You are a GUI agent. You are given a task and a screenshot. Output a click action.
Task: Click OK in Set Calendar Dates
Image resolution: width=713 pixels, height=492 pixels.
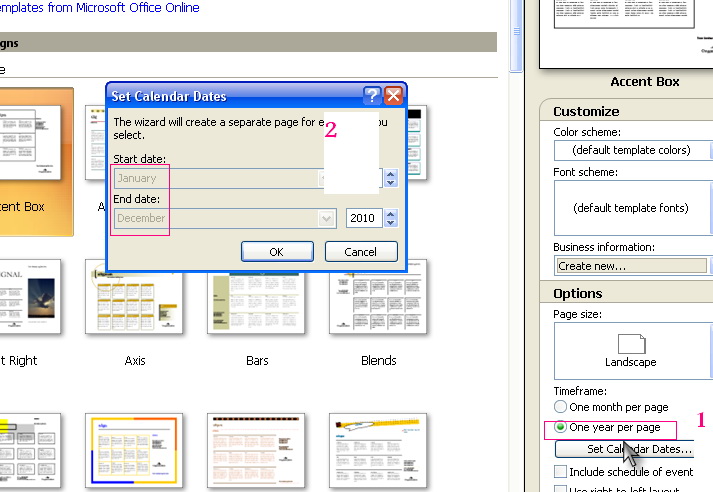(277, 252)
